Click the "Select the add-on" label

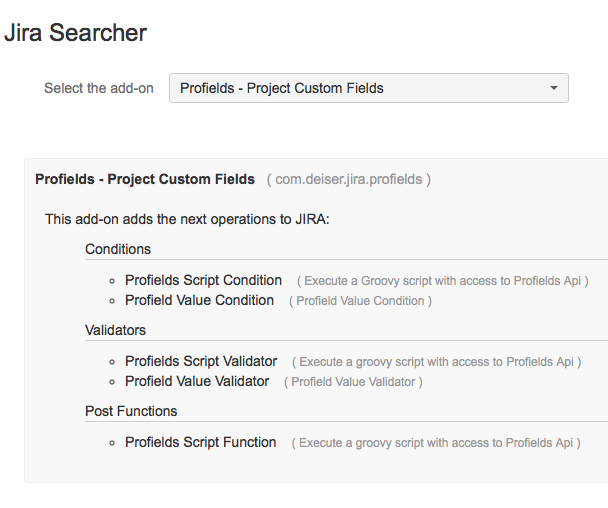(x=99, y=88)
